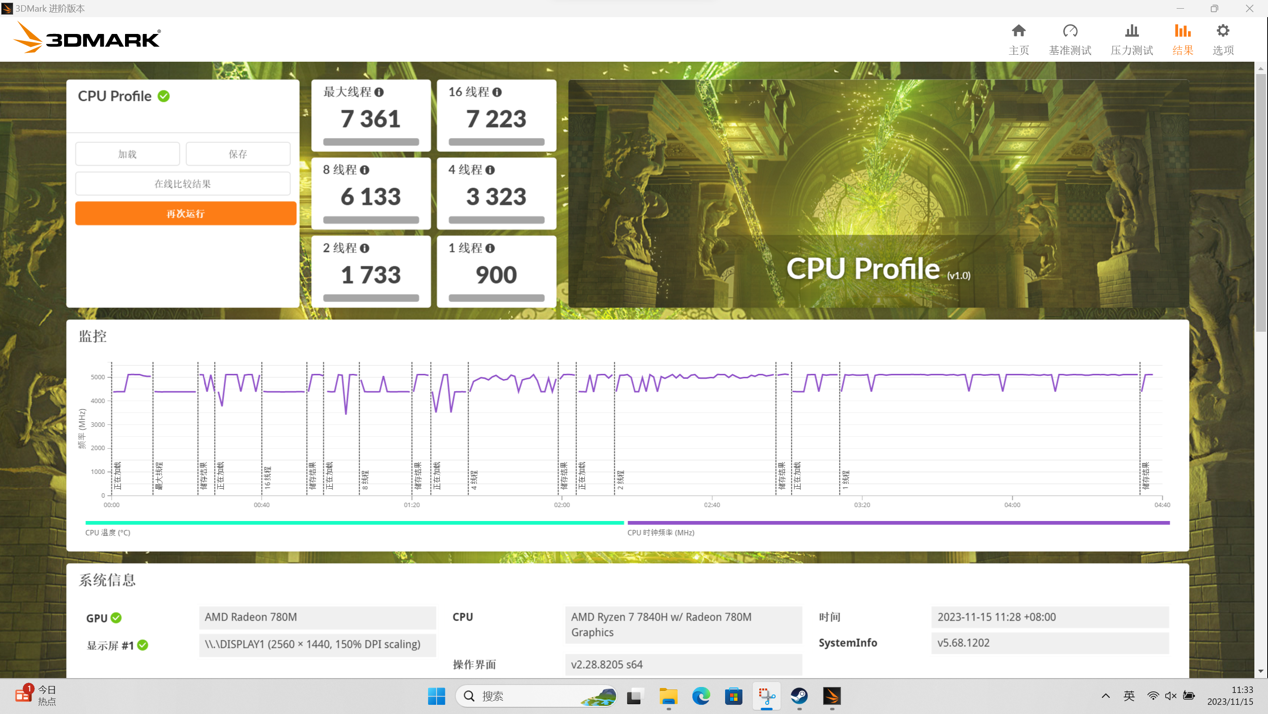The height and width of the screenshot is (714, 1268).
Task: Open Microsoft Store from the taskbar
Action: point(734,696)
